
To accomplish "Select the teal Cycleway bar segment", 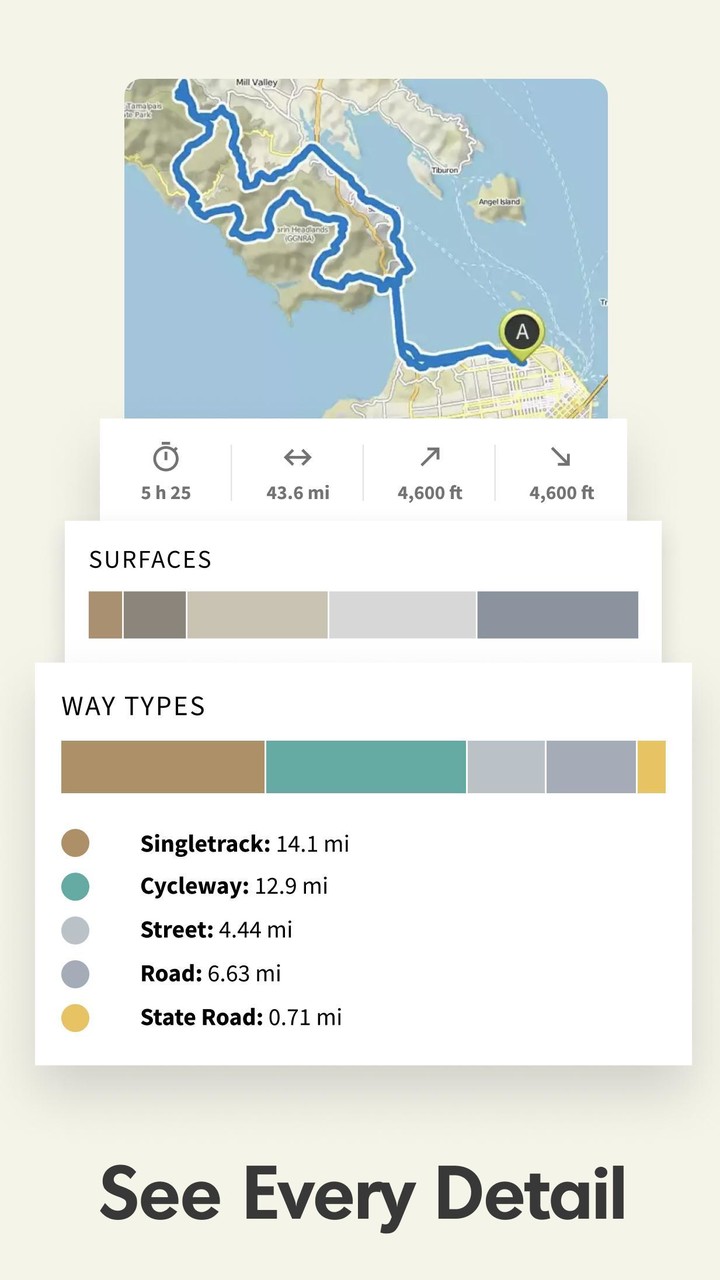I will click(x=366, y=767).
